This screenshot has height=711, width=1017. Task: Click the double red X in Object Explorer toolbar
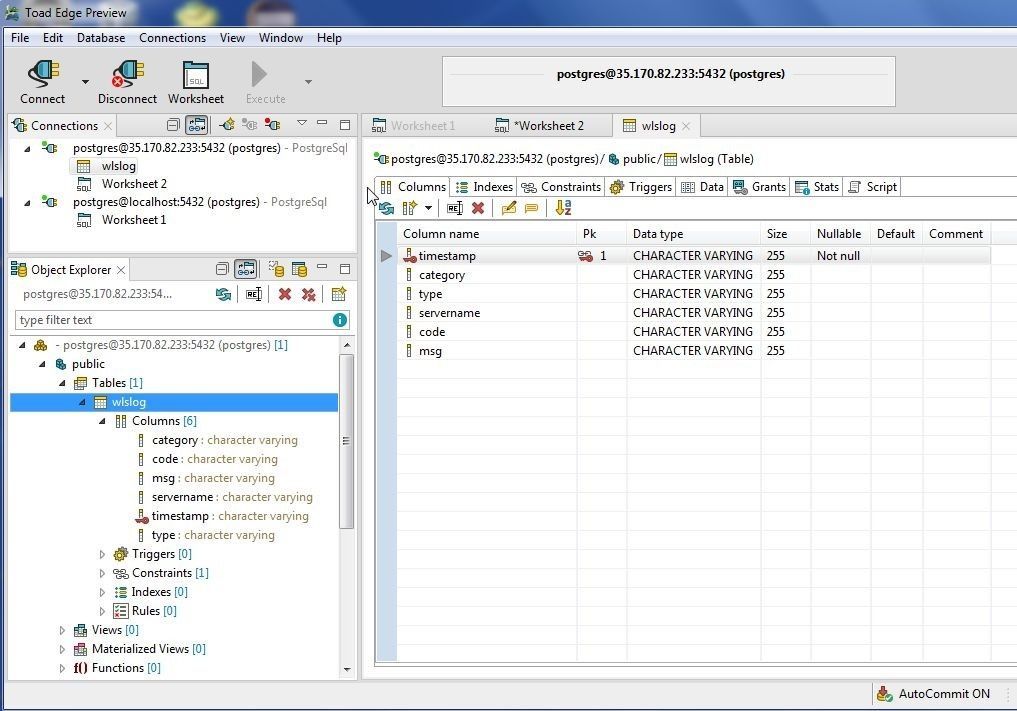309,295
